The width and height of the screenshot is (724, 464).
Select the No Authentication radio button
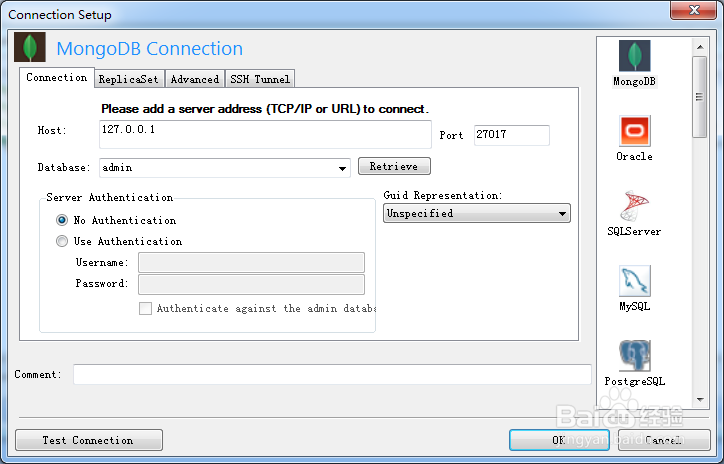pyautogui.click(x=62, y=220)
